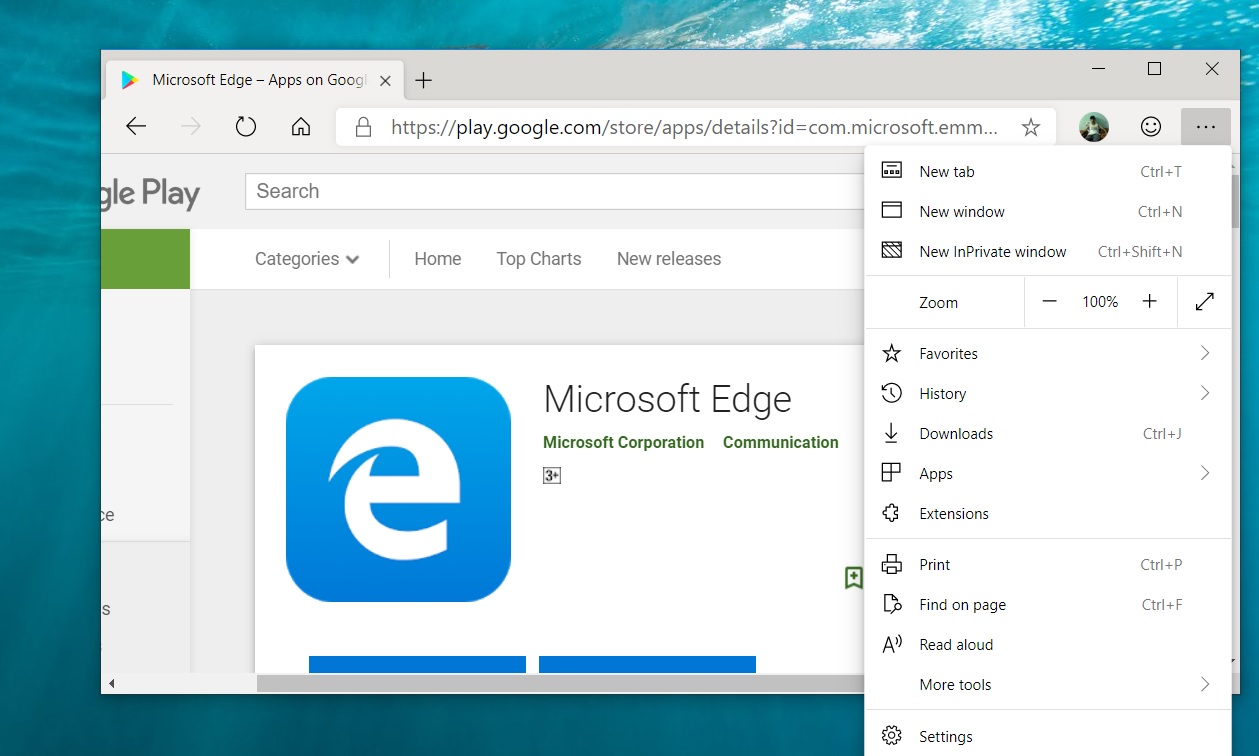Choose Find on page
1259x756 pixels.
1048,605
